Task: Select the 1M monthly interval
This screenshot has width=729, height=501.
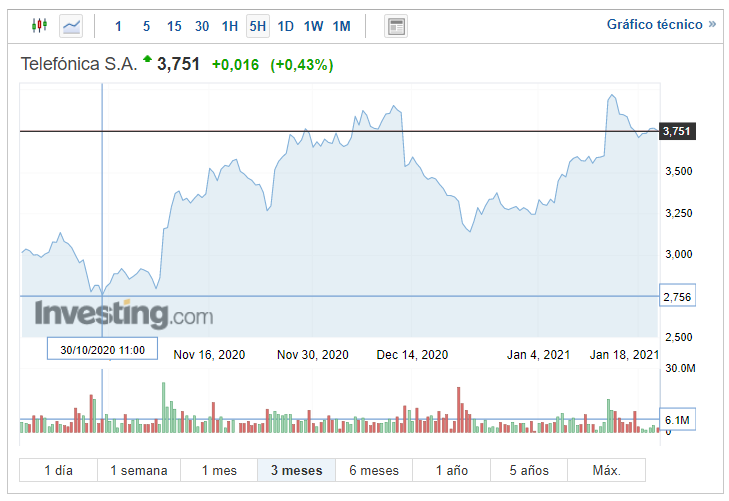Action: tap(342, 26)
